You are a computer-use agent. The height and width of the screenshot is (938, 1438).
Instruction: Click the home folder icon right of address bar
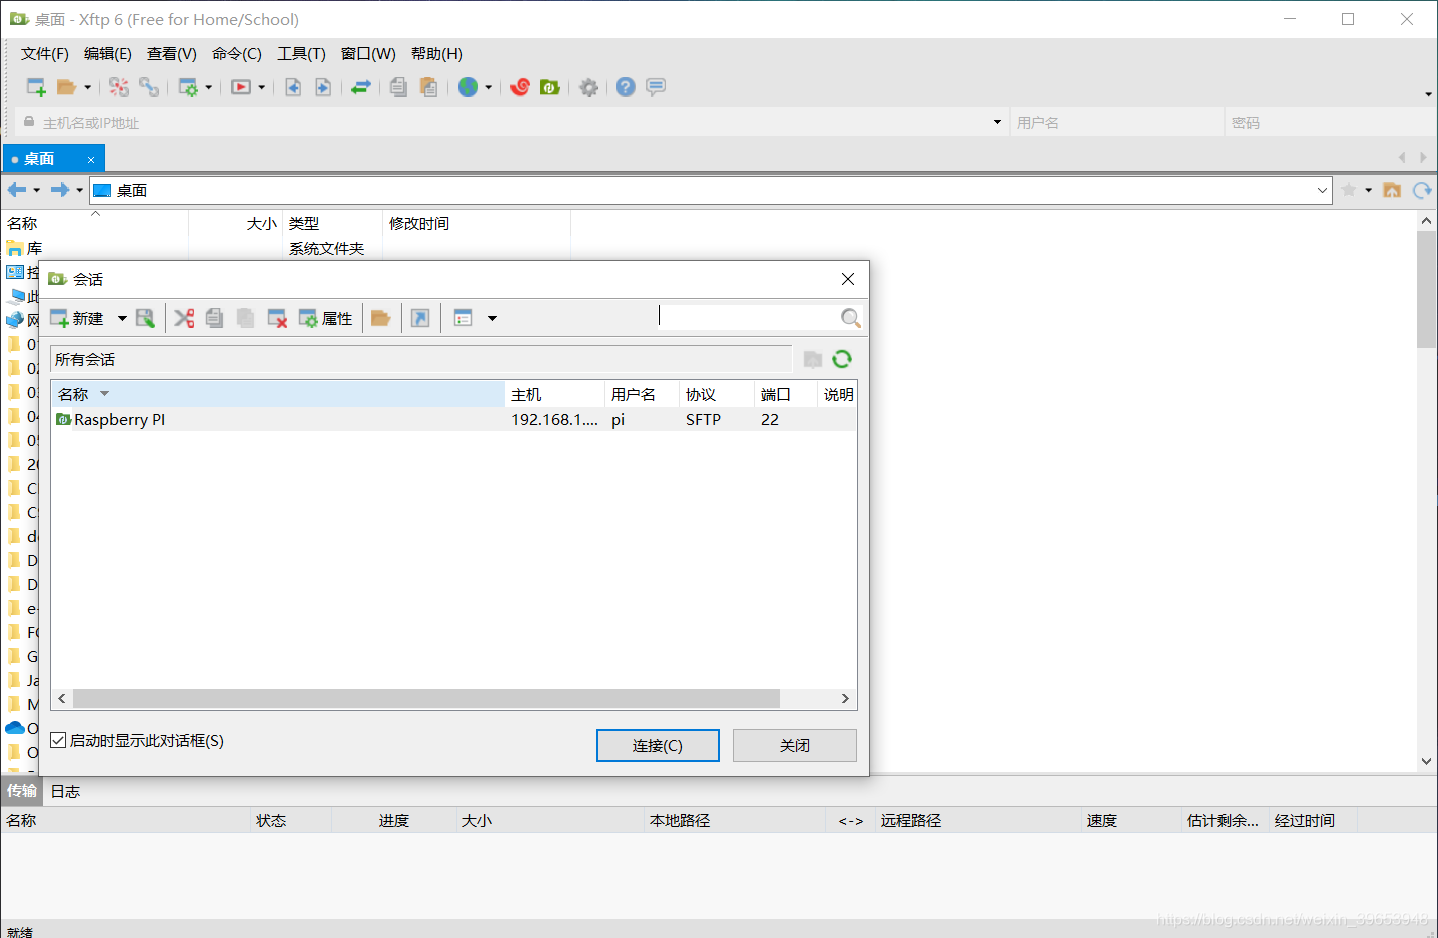coord(1392,190)
